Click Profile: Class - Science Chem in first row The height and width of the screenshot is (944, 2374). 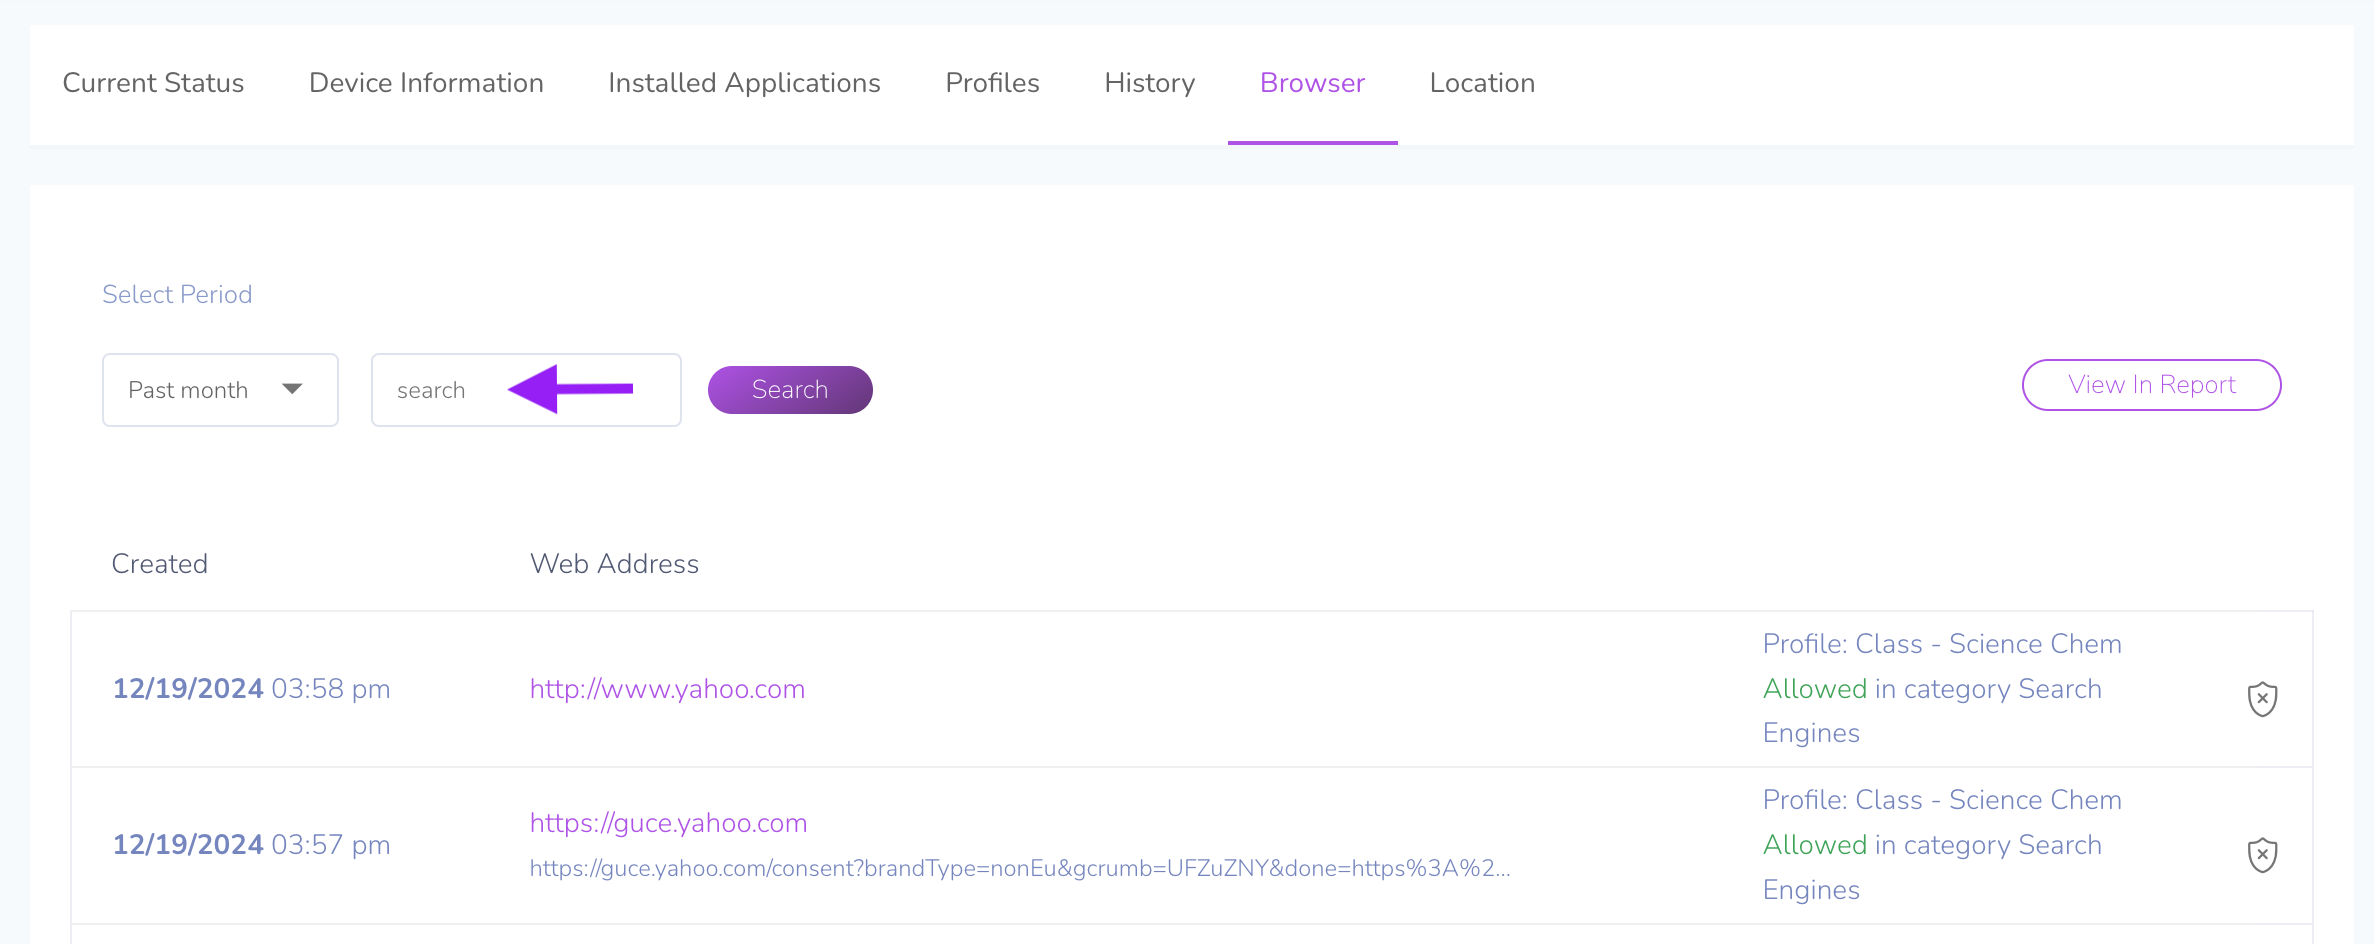coord(1942,644)
